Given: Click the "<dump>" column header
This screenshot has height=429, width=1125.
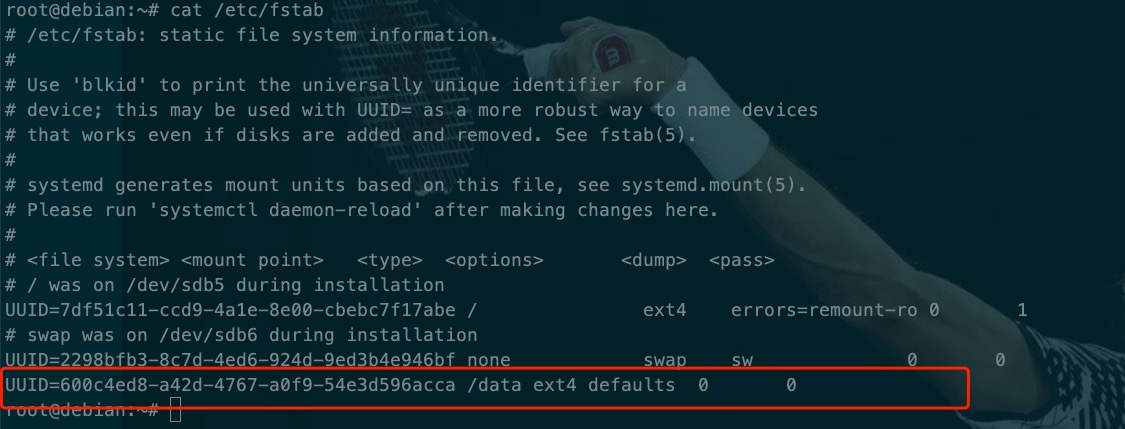Looking at the screenshot, I should point(653,260).
